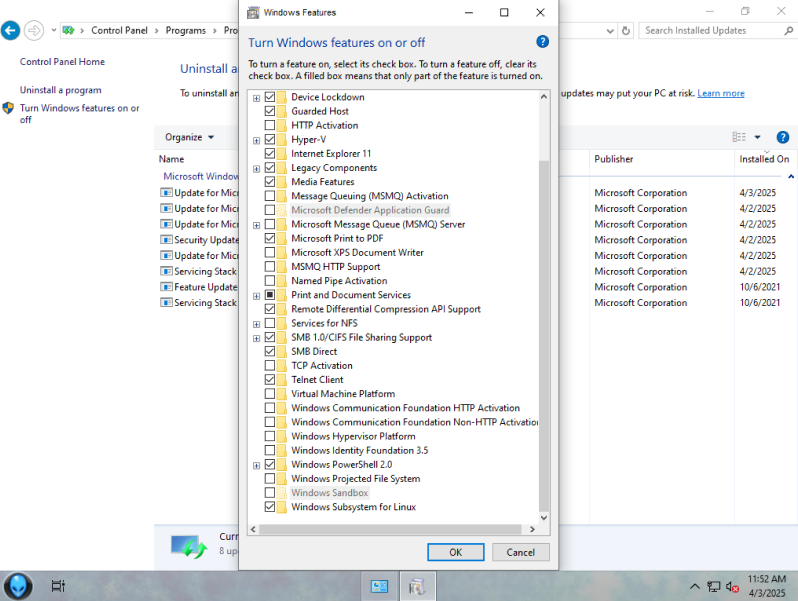Click icon of Security Update row
This screenshot has height=601, width=798.
tap(166, 240)
